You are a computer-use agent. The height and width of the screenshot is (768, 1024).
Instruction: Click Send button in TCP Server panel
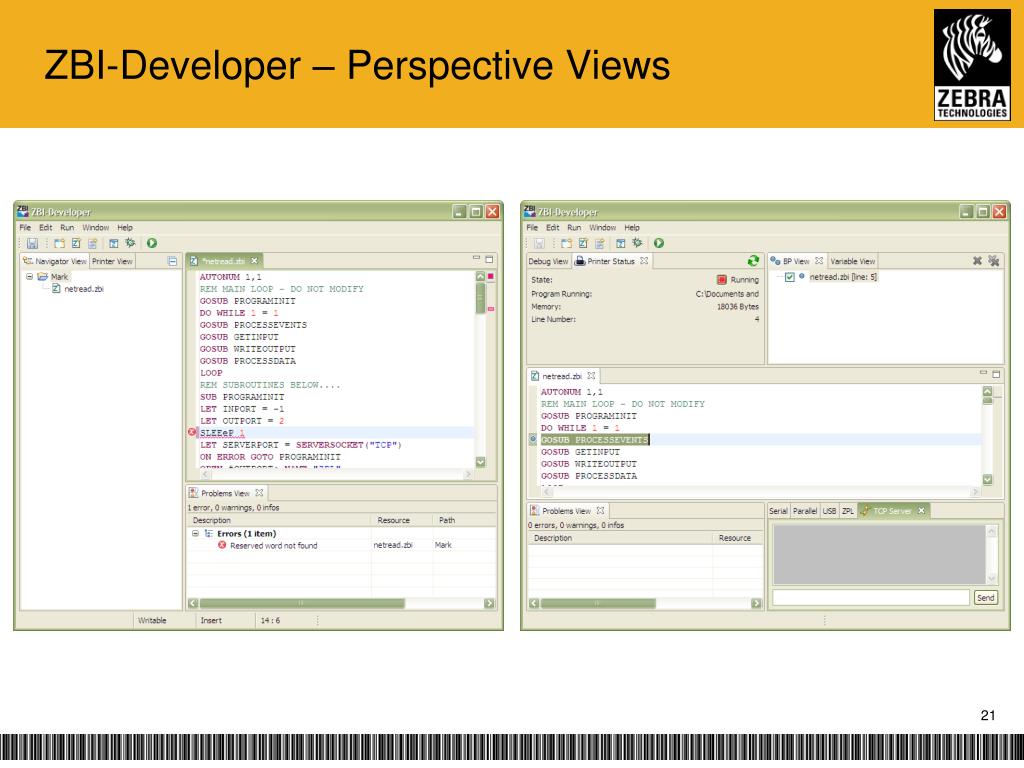coord(985,598)
